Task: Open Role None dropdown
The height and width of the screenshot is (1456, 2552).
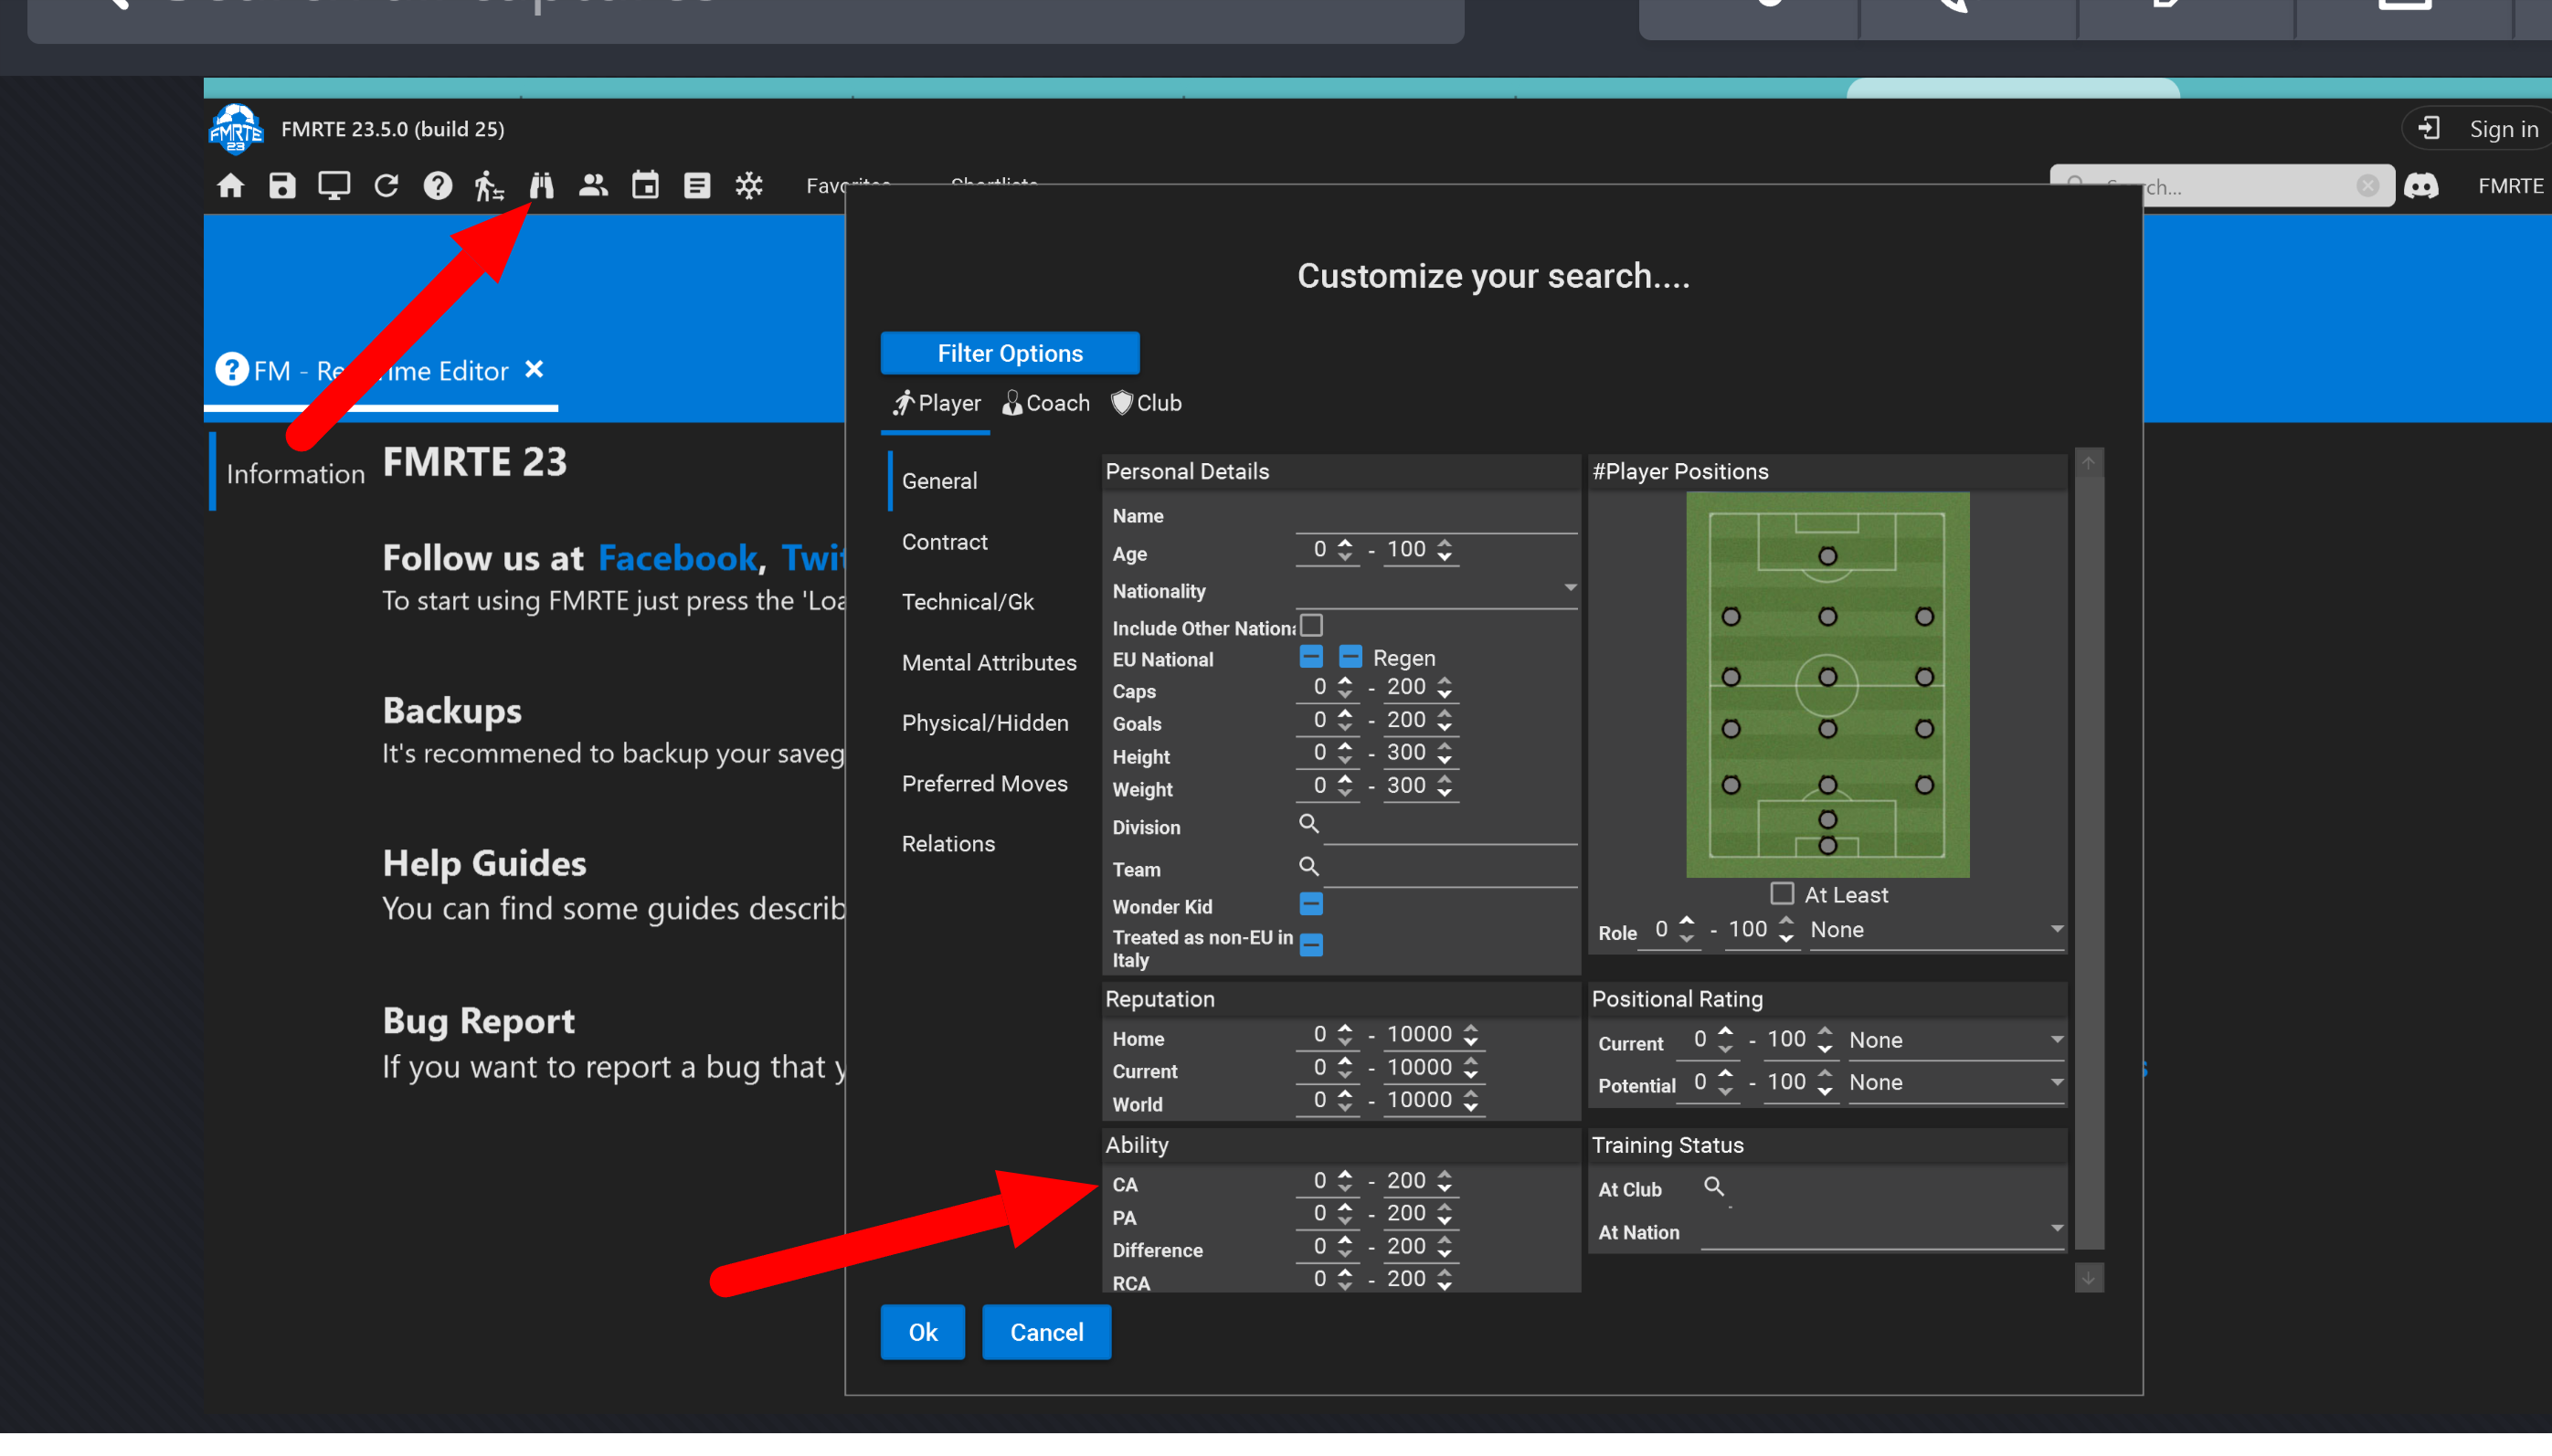Action: click(x=1936, y=930)
